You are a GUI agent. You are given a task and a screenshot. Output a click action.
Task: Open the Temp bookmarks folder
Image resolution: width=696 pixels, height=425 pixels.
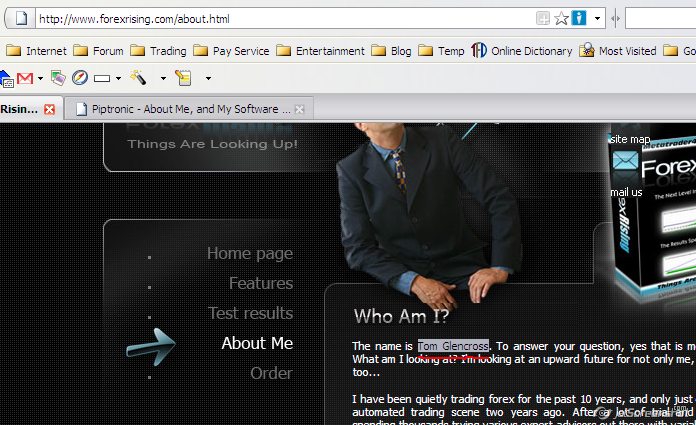(x=441, y=51)
